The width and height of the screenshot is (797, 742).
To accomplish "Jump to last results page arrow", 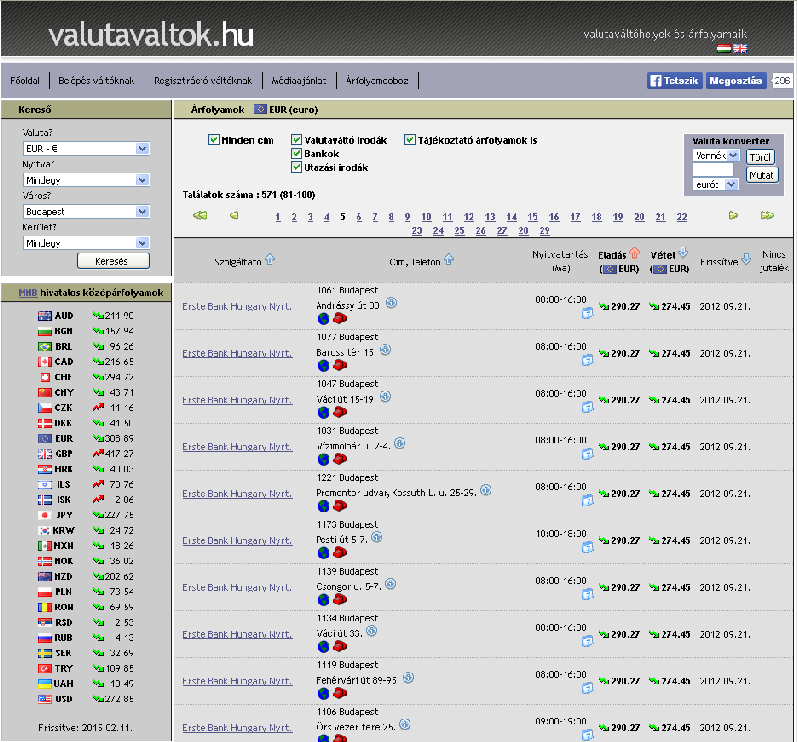I will (x=767, y=215).
